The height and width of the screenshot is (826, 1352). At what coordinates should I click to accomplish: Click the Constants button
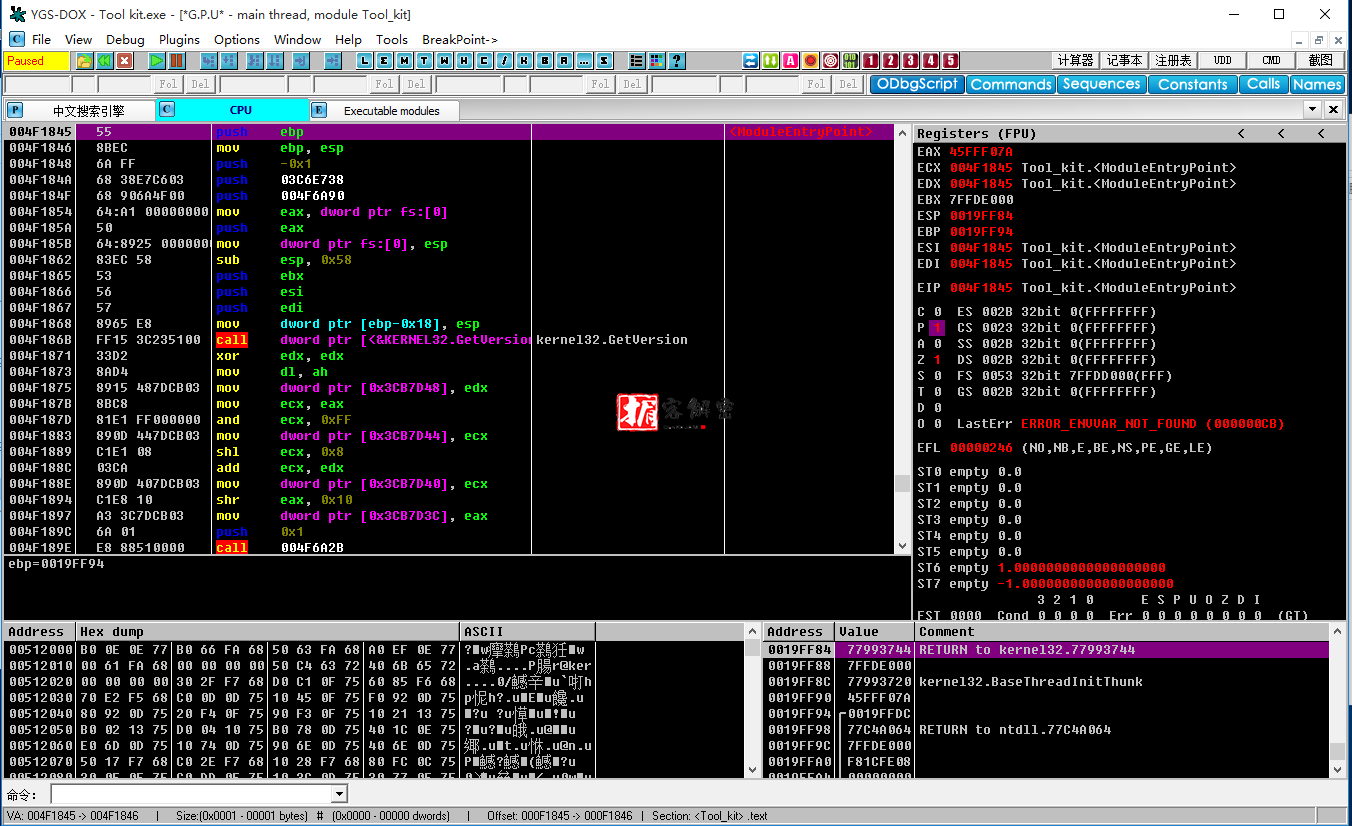point(1193,84)
